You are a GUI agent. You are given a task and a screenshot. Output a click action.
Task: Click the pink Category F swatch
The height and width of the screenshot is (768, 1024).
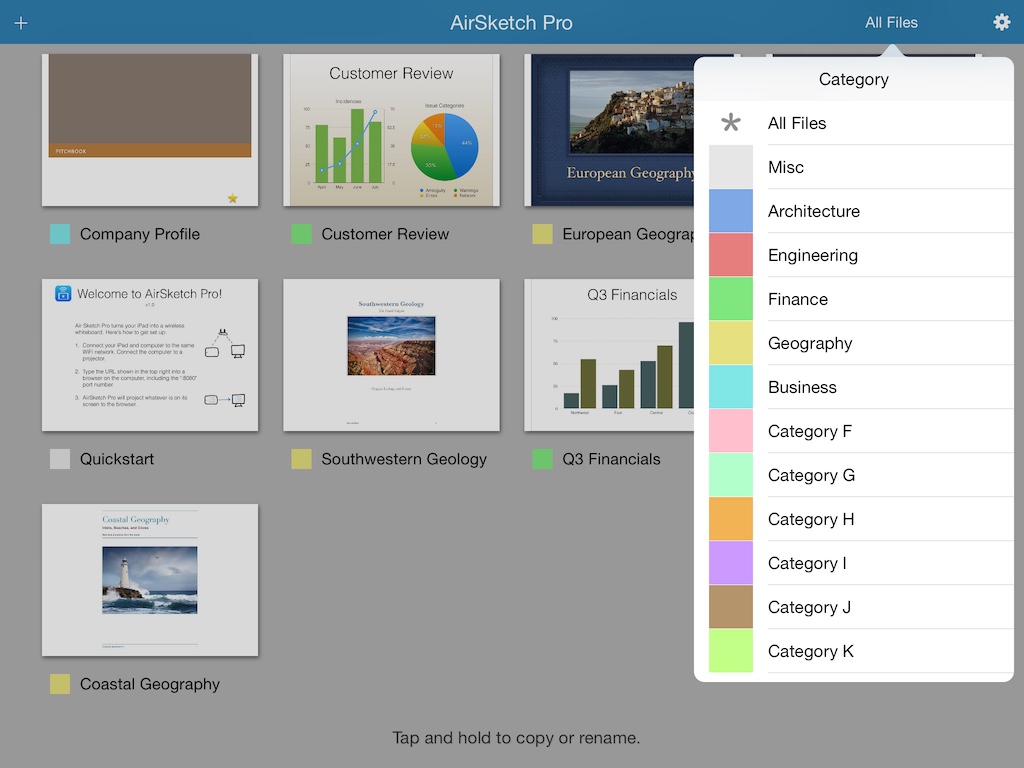(x=731, y=431)
